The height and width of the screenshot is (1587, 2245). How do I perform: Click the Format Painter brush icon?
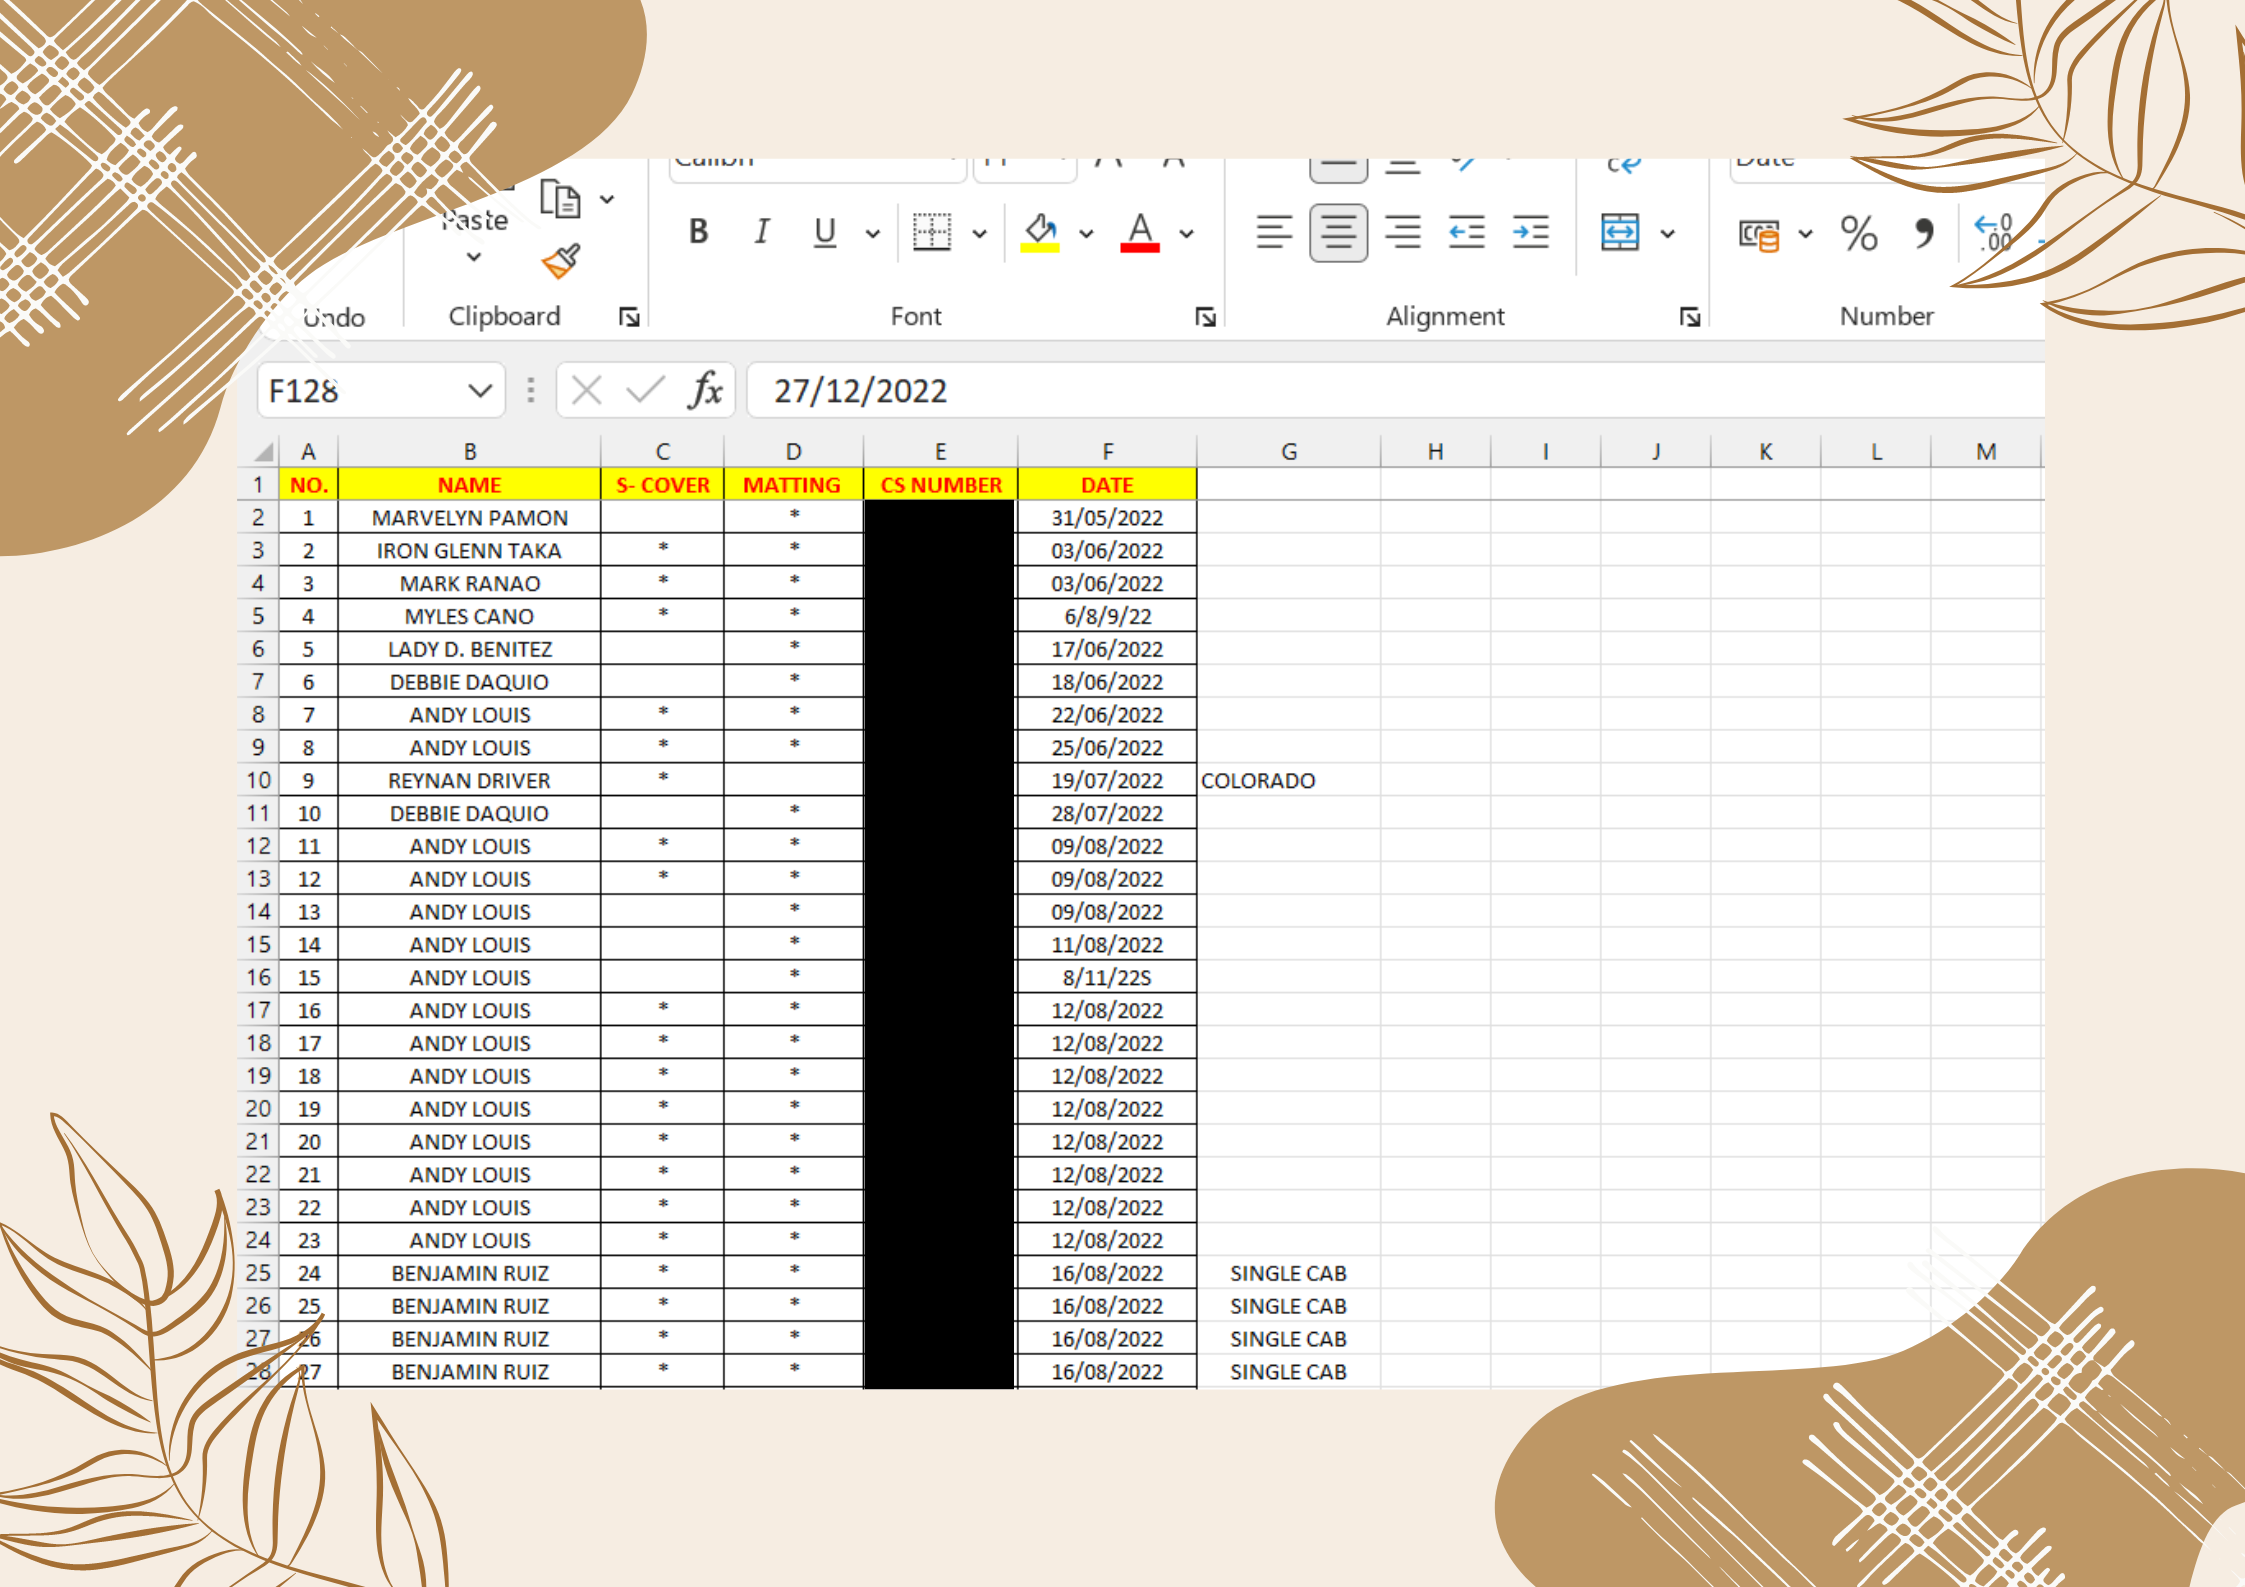[561, 262]
